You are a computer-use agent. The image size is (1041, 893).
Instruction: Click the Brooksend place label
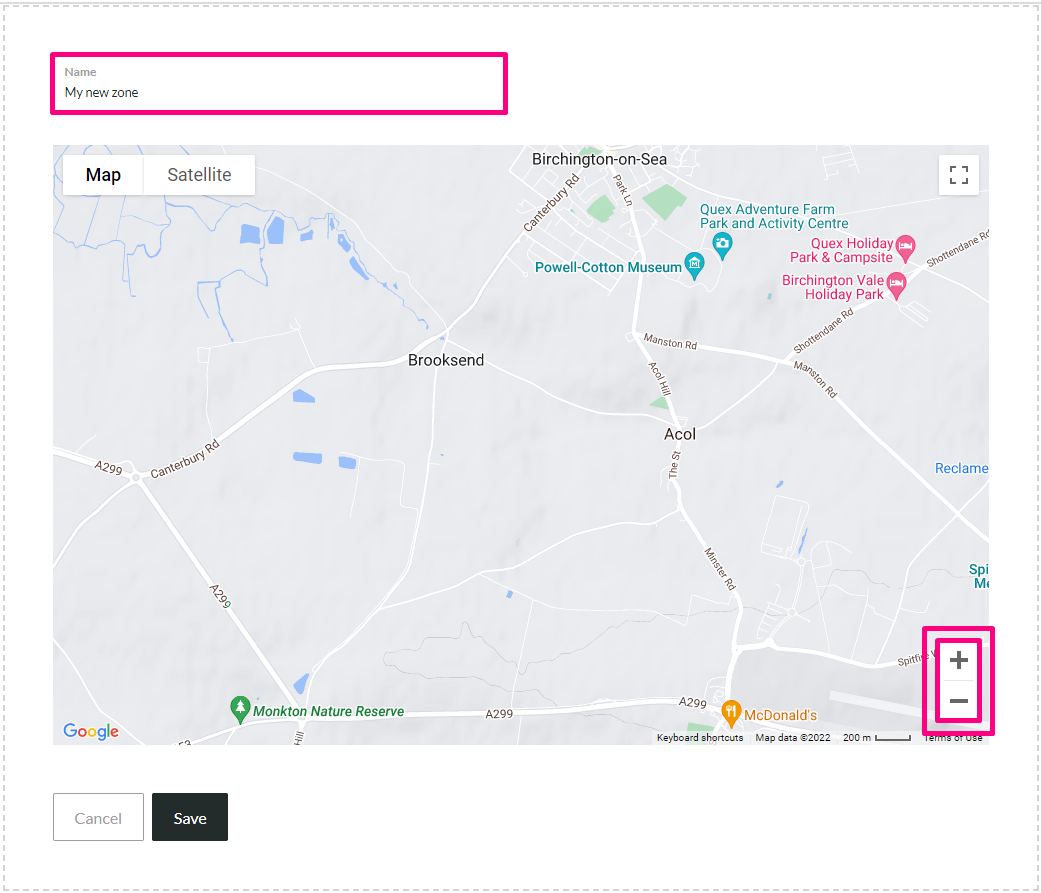coord(445,361)
